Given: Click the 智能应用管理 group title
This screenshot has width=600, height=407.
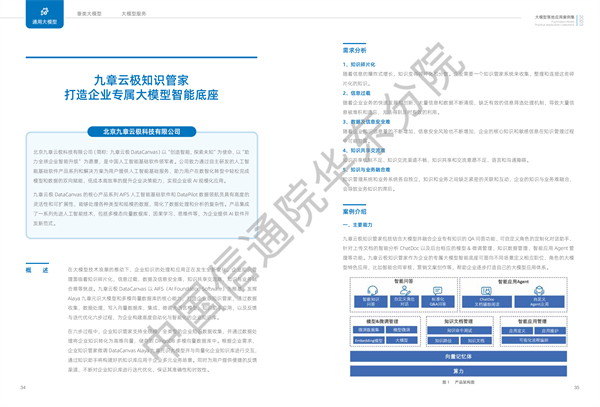Looking at the screenshot, I should tap(532, 321).
